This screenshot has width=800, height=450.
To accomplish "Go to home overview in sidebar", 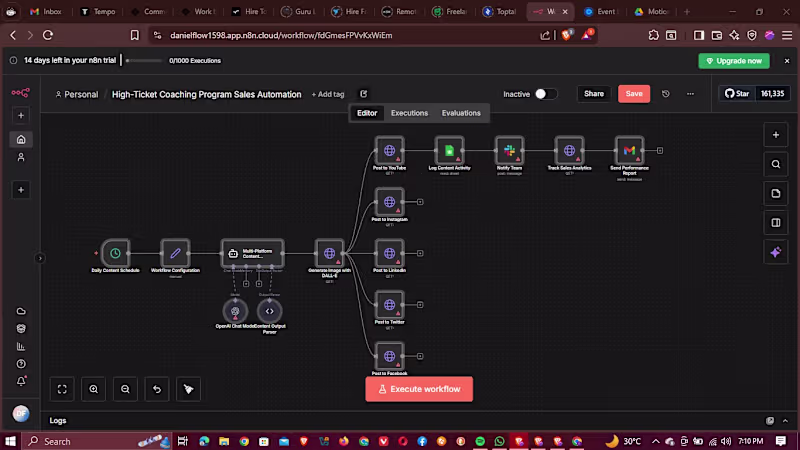I will tap(21, 139).
